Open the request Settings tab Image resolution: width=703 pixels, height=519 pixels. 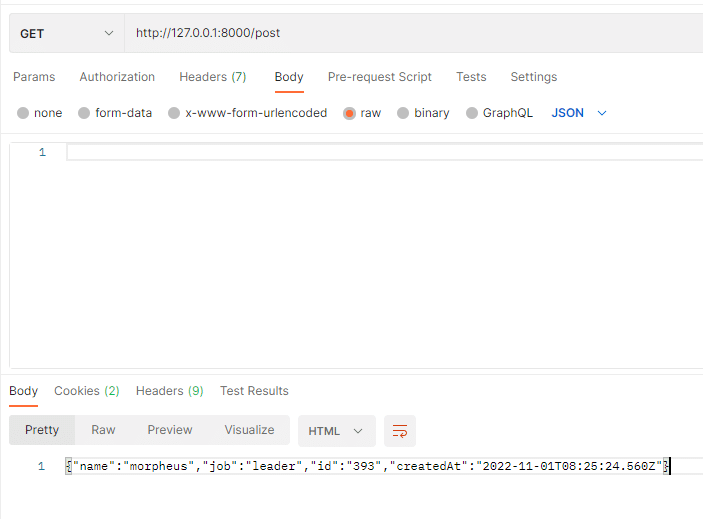[x=533, y=77]
